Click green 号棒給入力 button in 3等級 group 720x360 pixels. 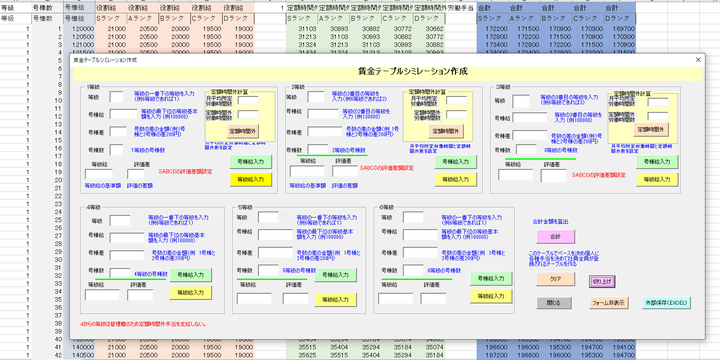(x=657, y=162)
